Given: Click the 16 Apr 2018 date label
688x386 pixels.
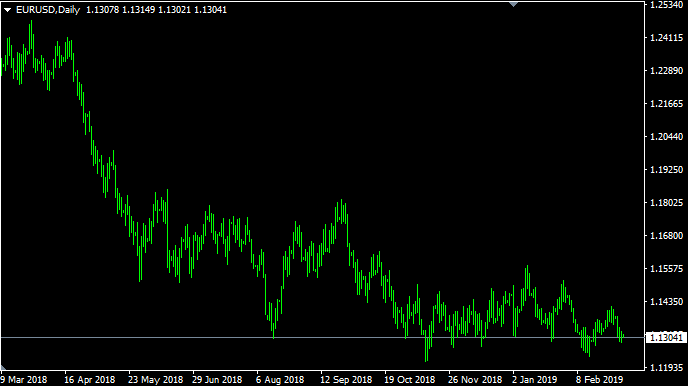Looking at the screenshot, I should (90, 379).
